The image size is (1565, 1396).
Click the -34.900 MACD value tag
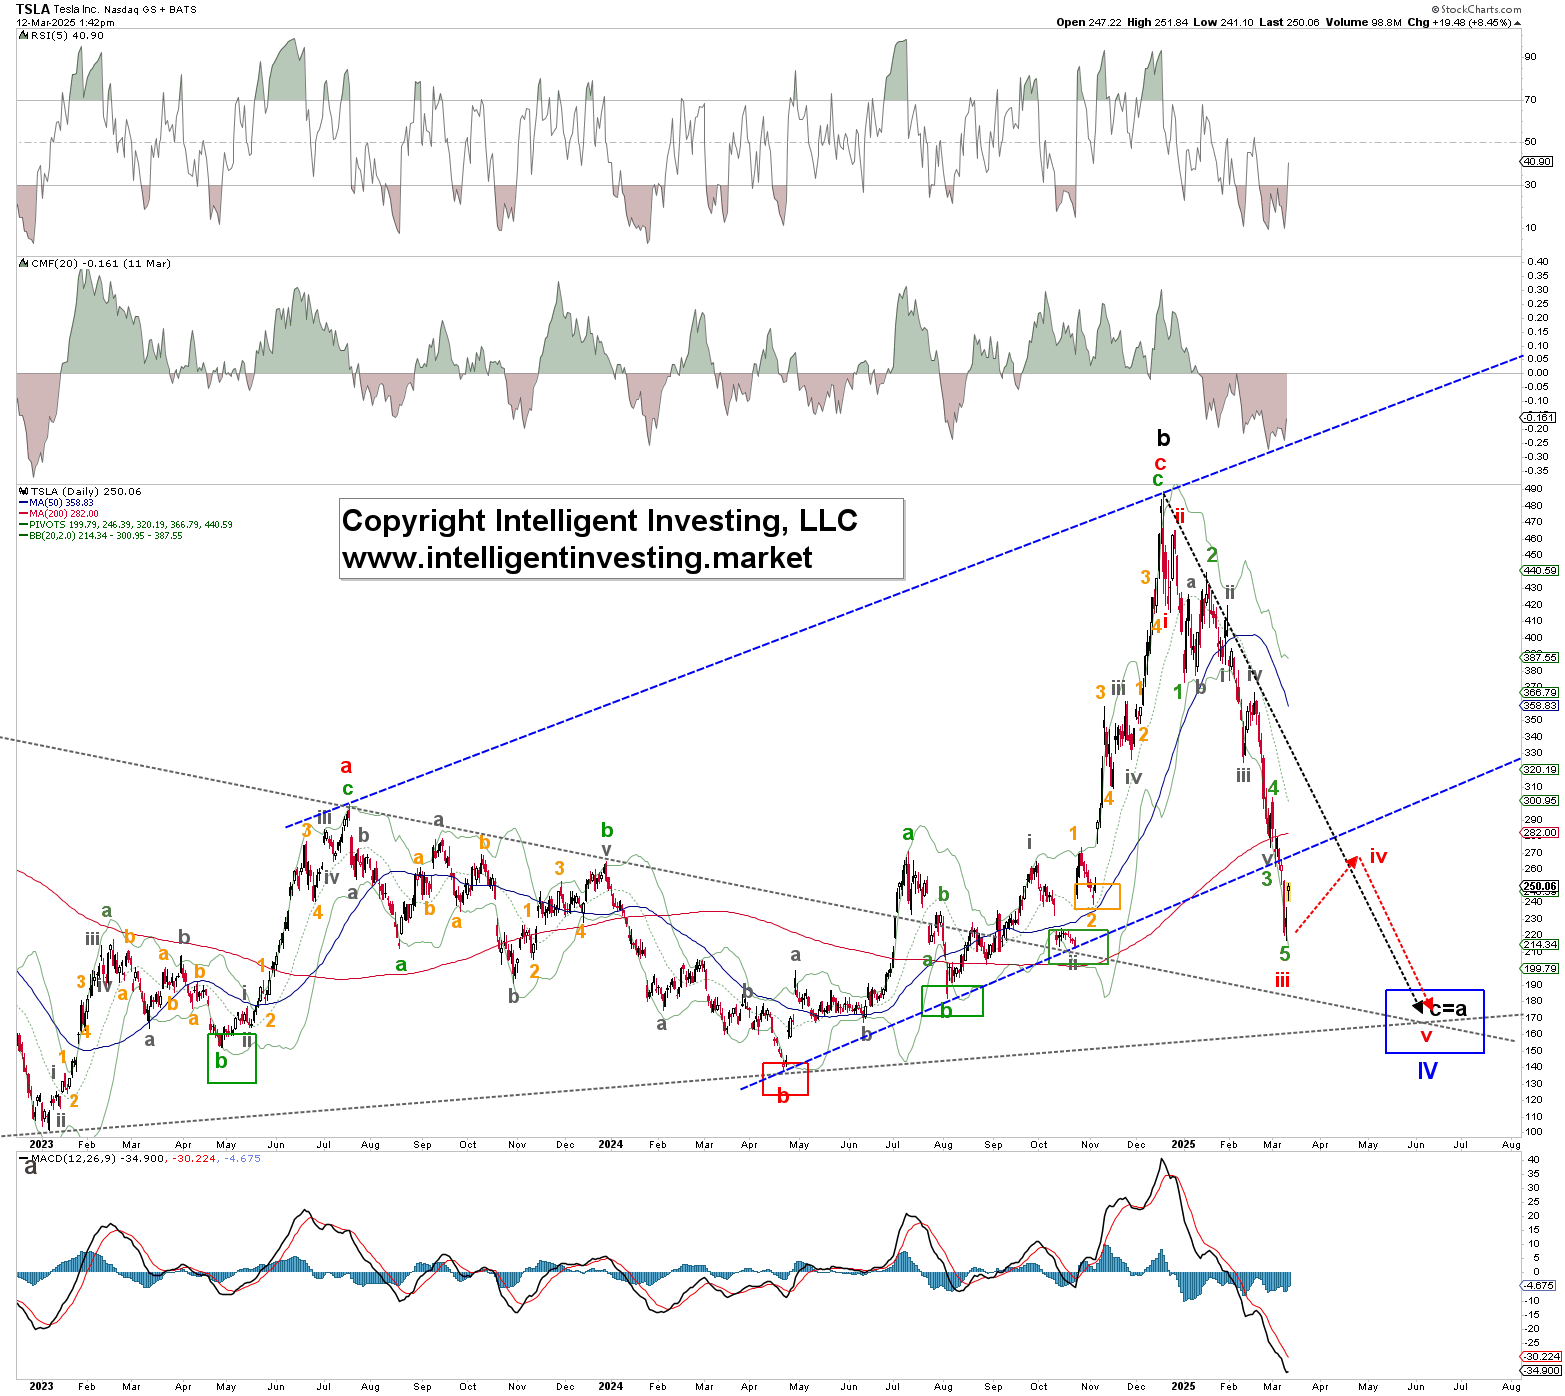click(x=1540, y=1371)
